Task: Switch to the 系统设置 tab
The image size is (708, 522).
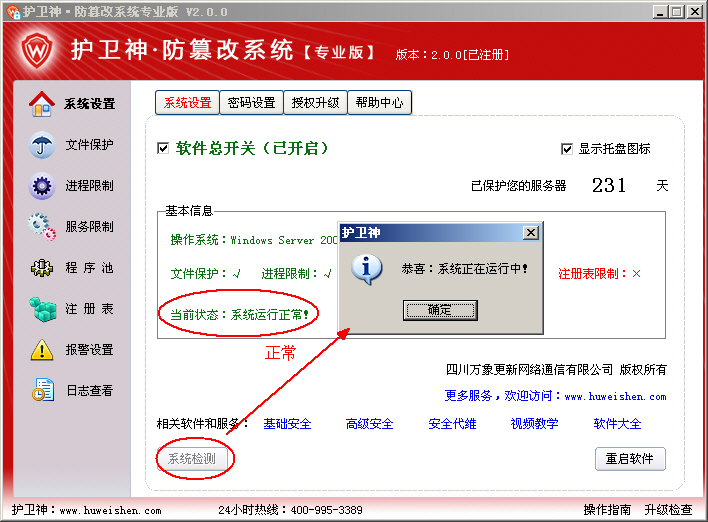Action: pyautogui.click(x=187, y=103)
